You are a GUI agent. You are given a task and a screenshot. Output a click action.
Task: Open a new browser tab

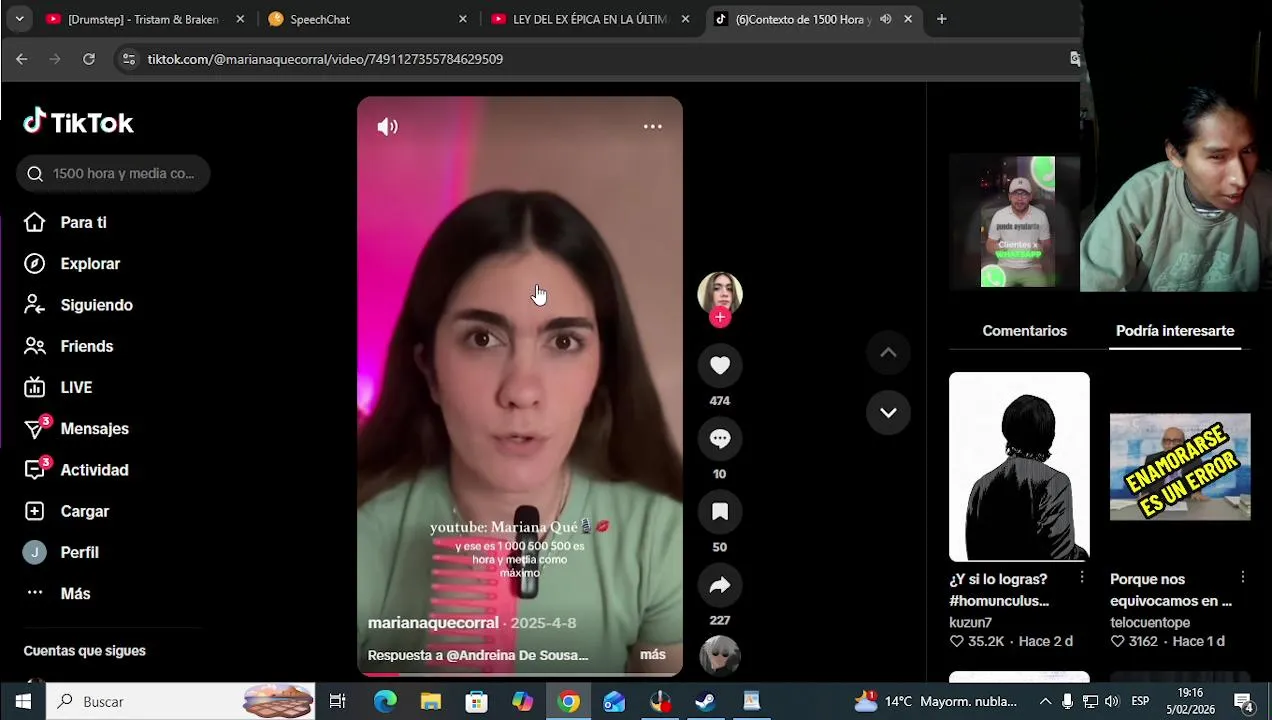(x=941, y=19)
